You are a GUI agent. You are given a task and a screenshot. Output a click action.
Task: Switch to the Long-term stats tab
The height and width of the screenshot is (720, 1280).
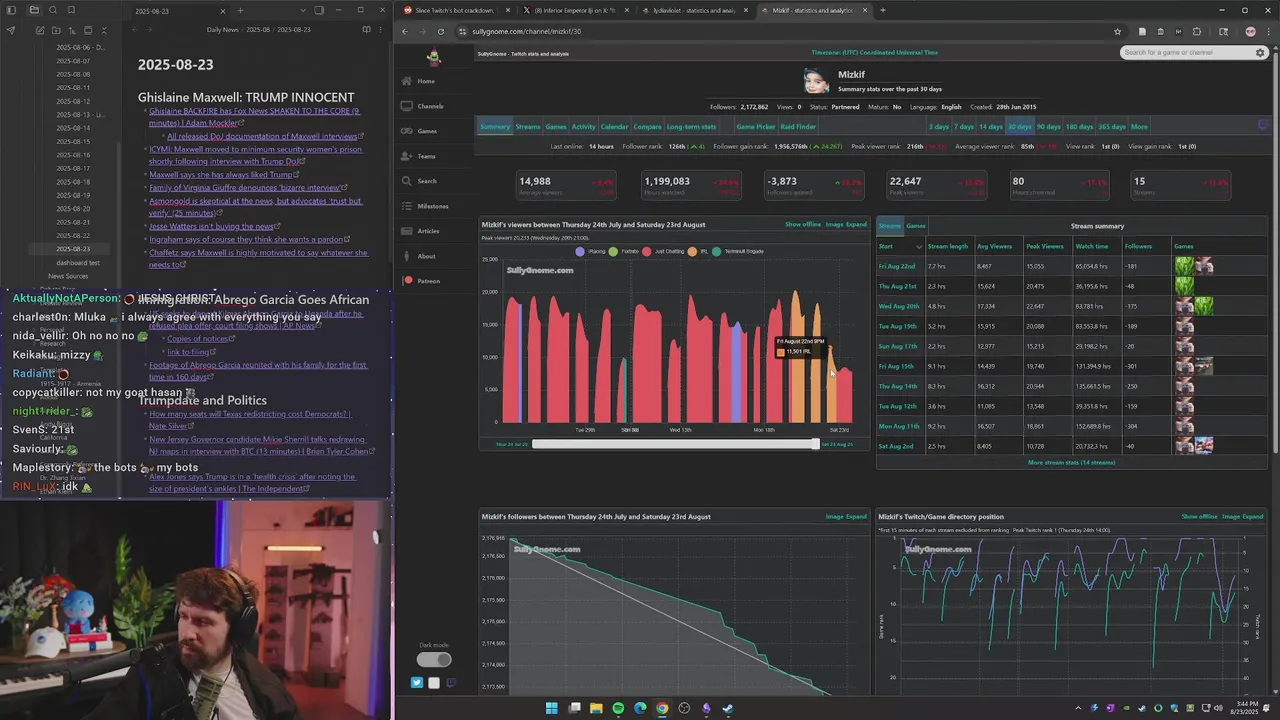(x=691, y=127)
